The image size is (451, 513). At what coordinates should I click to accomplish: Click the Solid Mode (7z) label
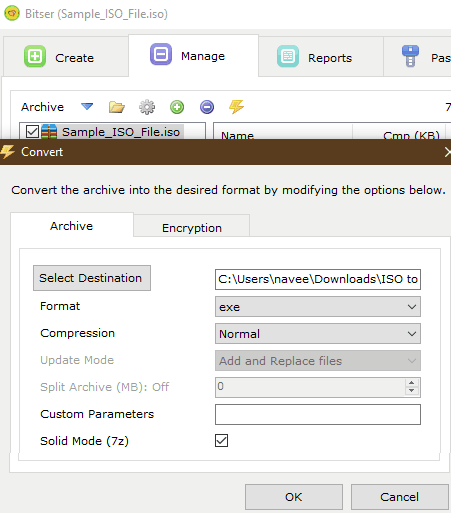coord(84,441)
